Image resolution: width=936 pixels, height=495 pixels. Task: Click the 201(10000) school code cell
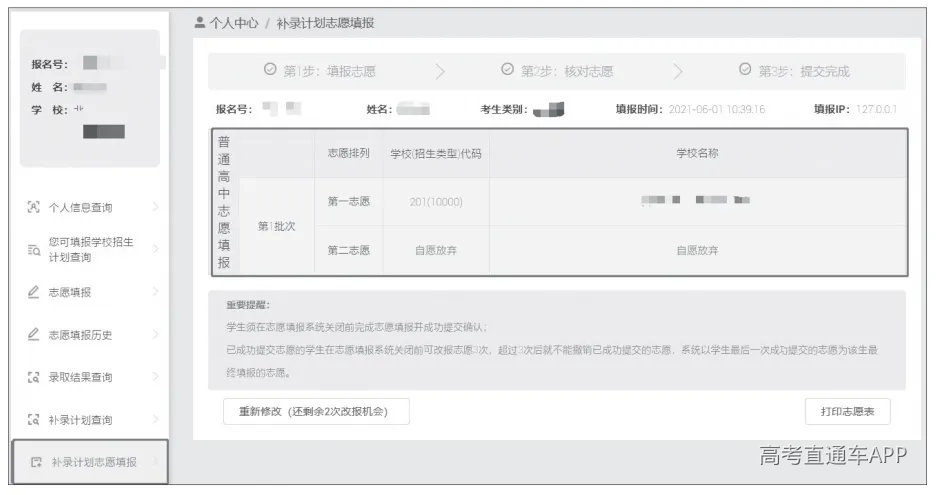tap(436, 202)
